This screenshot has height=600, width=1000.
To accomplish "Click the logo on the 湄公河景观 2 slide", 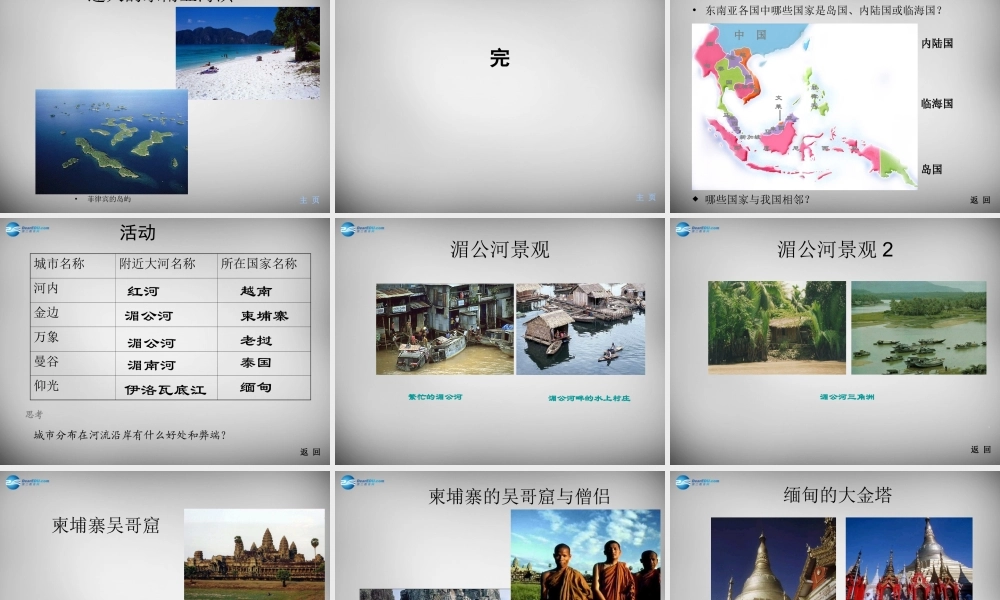I will 697,229.
